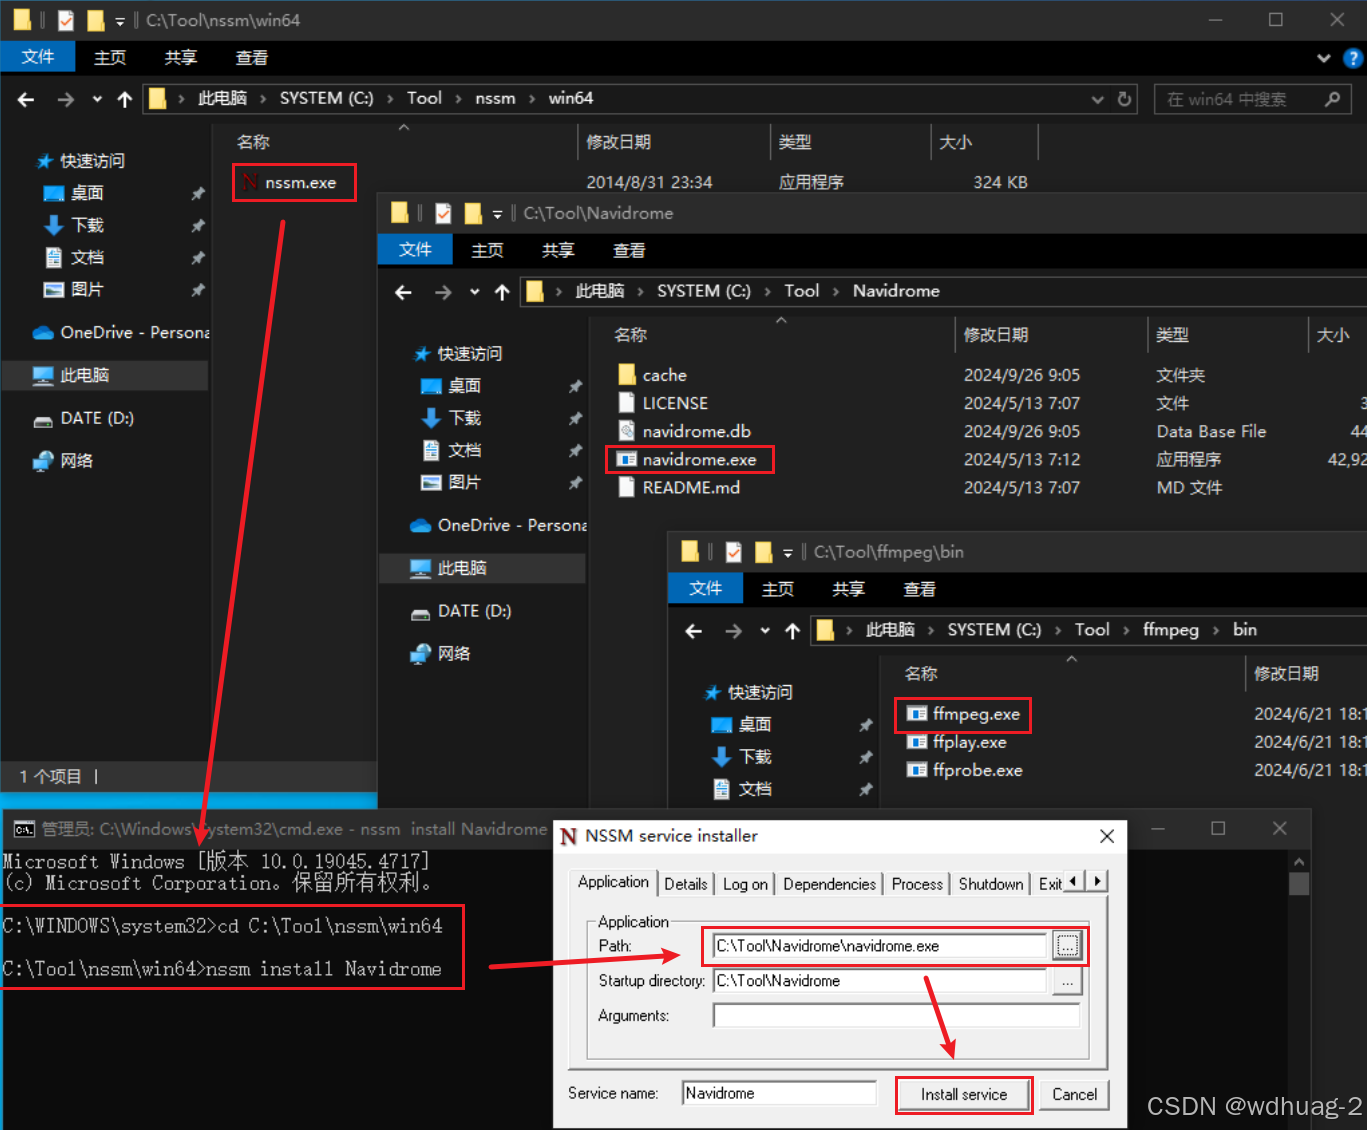This screenshot has width=1367, height=1130.
Task: Go back in the win64 Explorer window
Action: point(26,99)
